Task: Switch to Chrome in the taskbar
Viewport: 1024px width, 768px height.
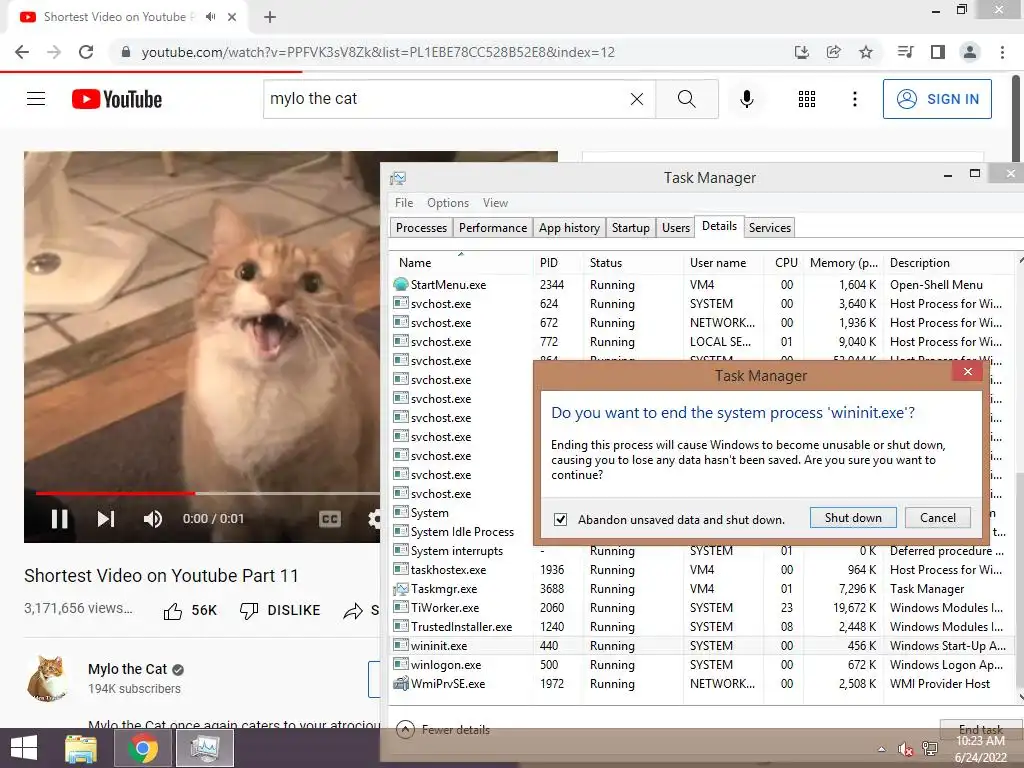Action: 142,748
